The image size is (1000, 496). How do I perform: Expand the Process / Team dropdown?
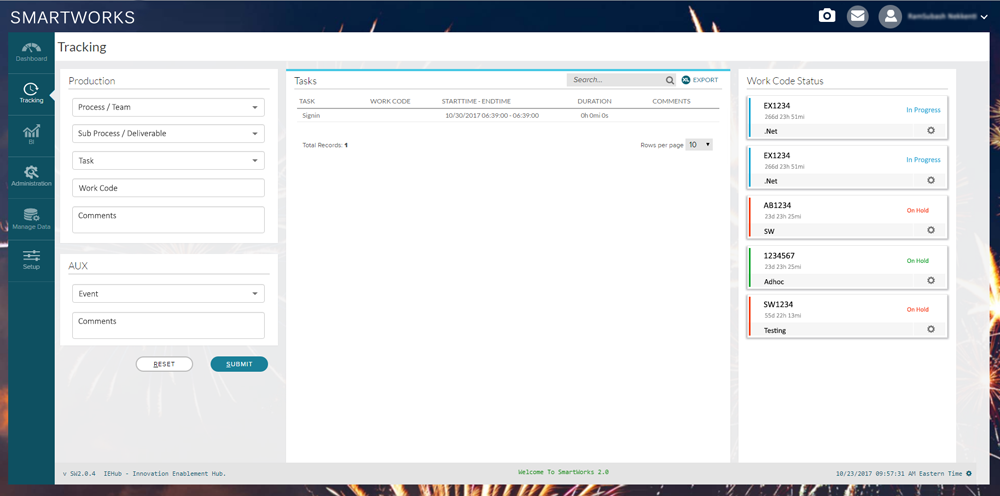(x=168, y=107)
